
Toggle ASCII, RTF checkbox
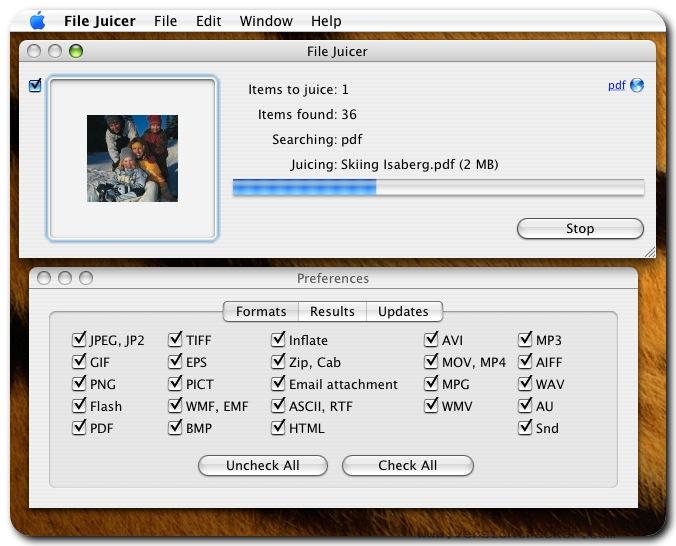[278, 405]
